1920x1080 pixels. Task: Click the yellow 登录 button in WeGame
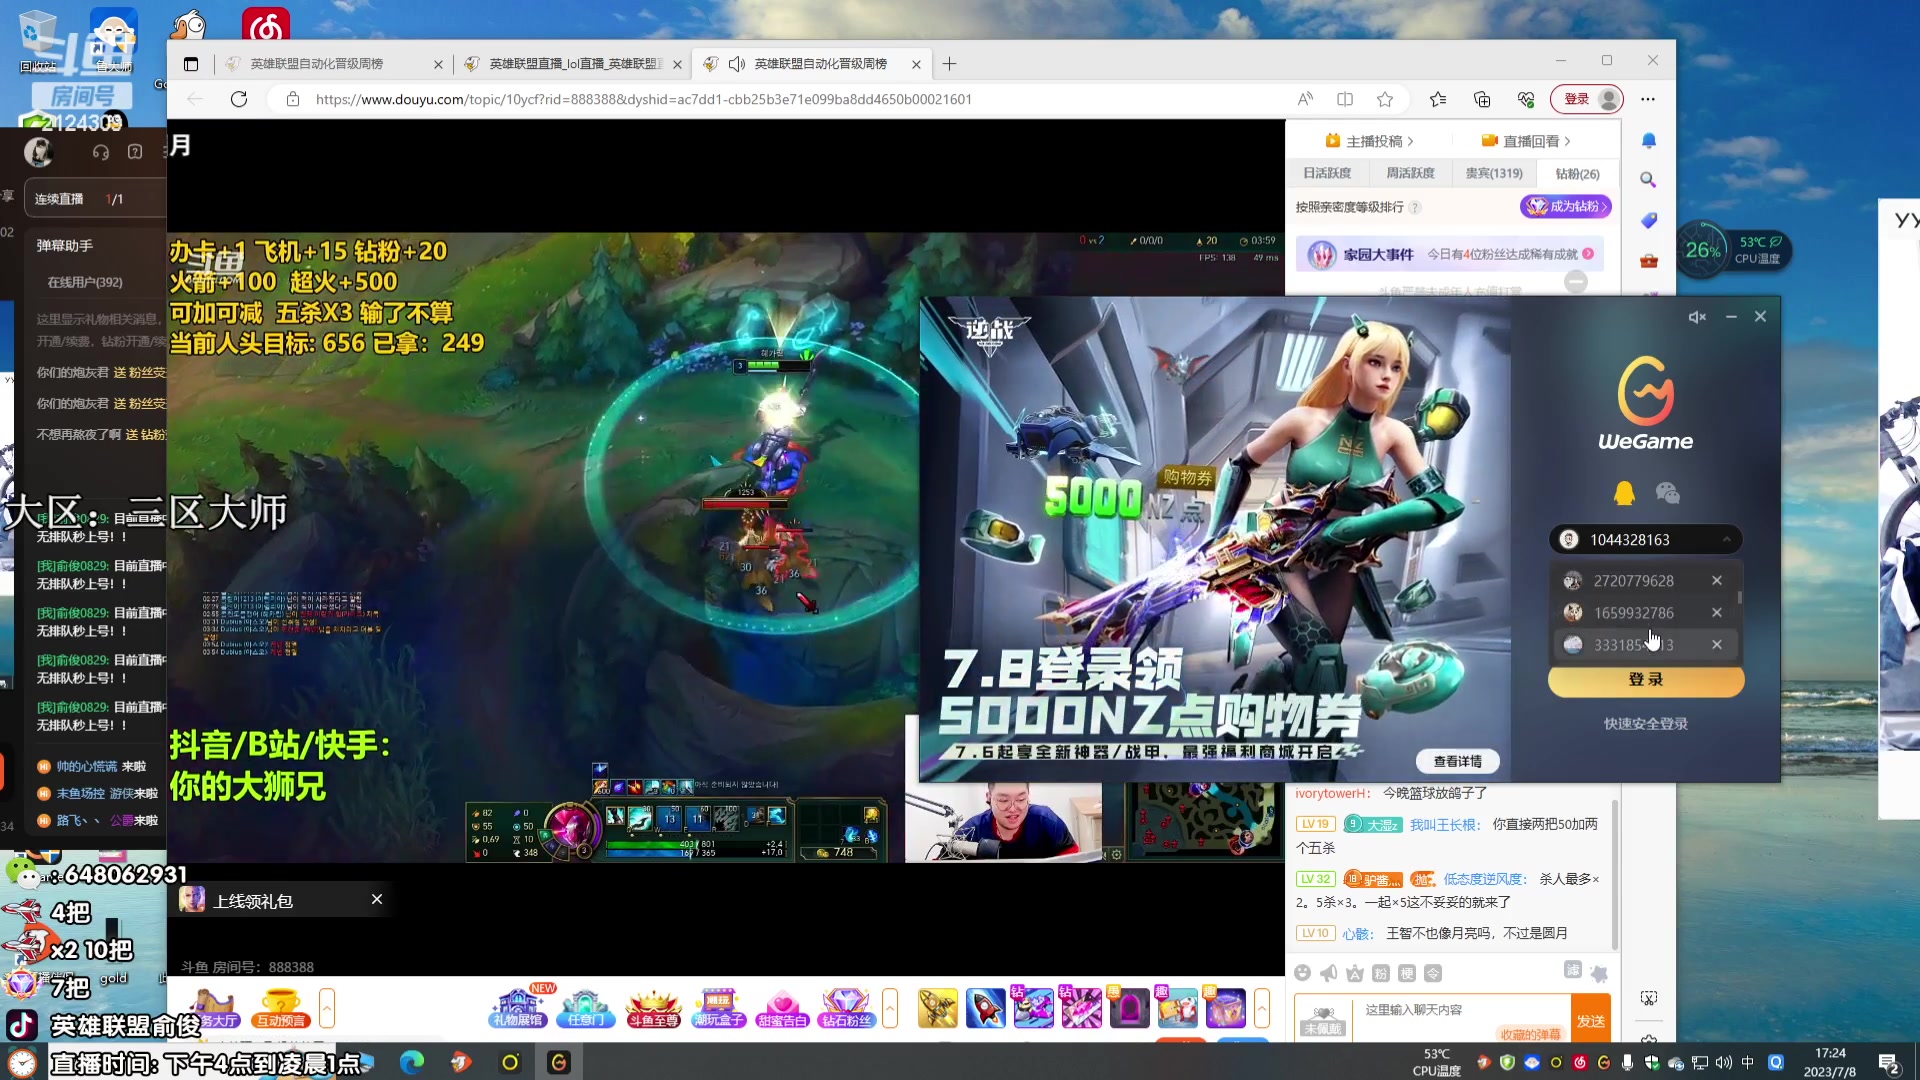[x=1646, y=680]
